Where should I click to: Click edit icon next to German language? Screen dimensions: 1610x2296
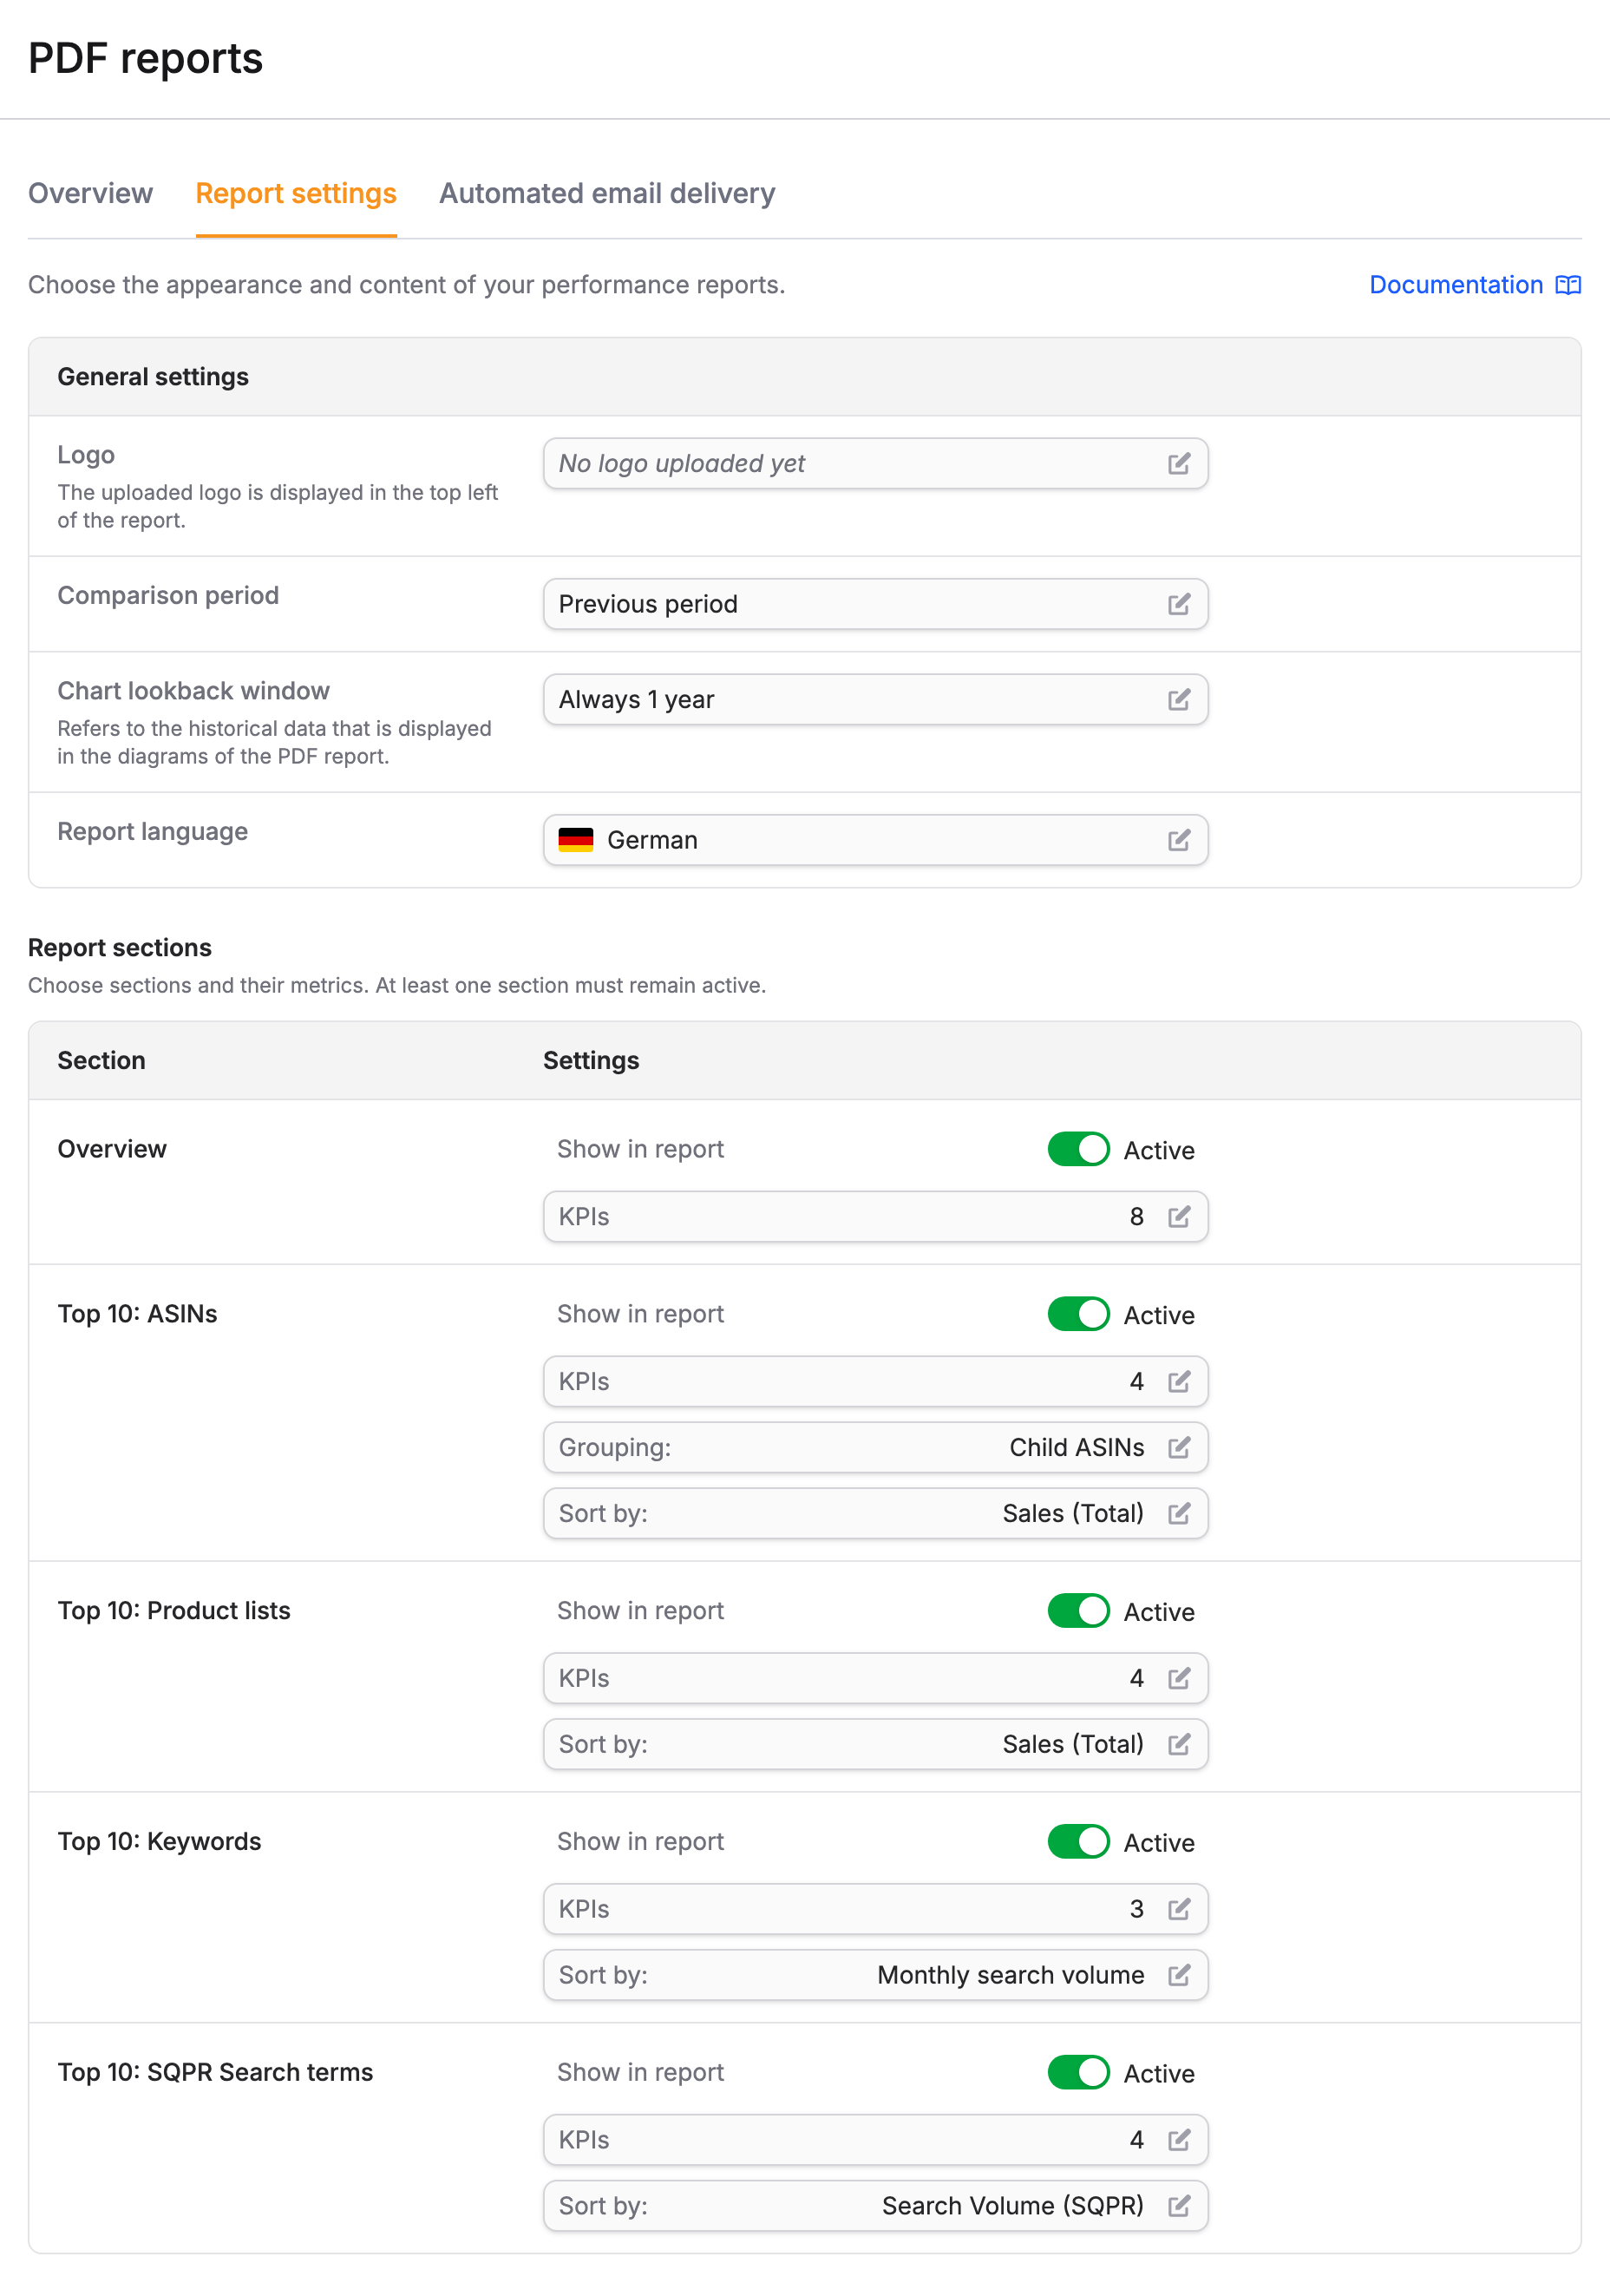1179,840
